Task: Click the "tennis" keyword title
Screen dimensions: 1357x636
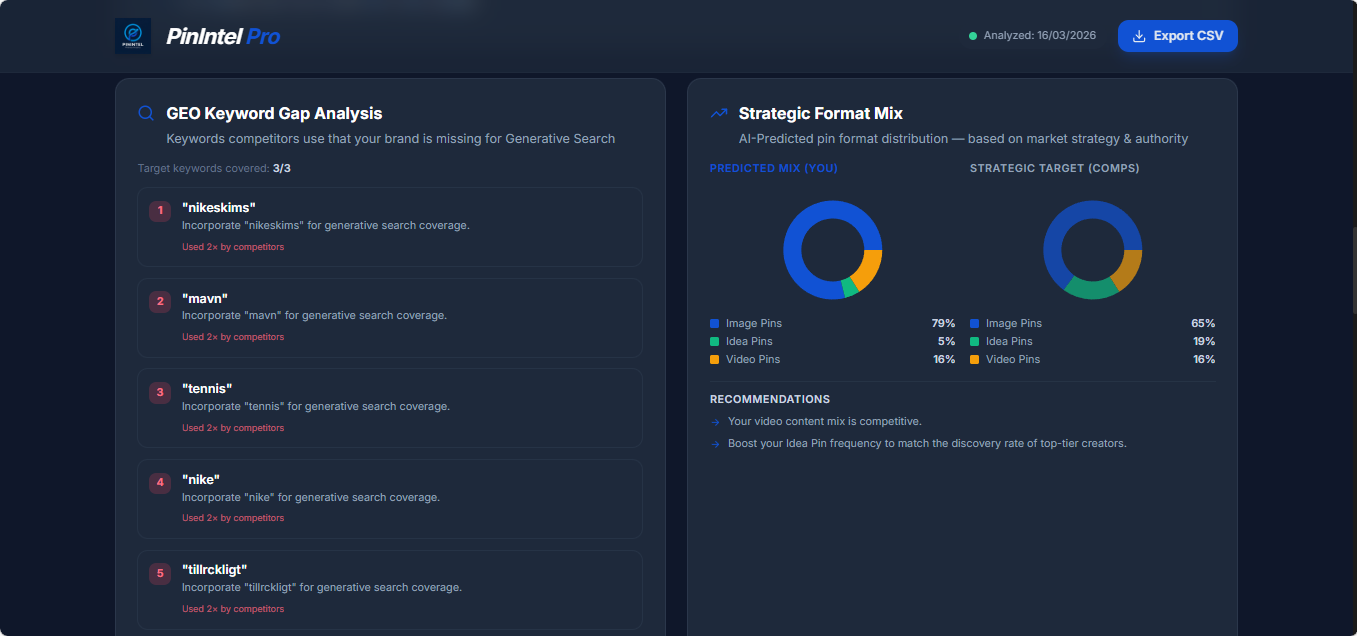Action: (207, 388)
